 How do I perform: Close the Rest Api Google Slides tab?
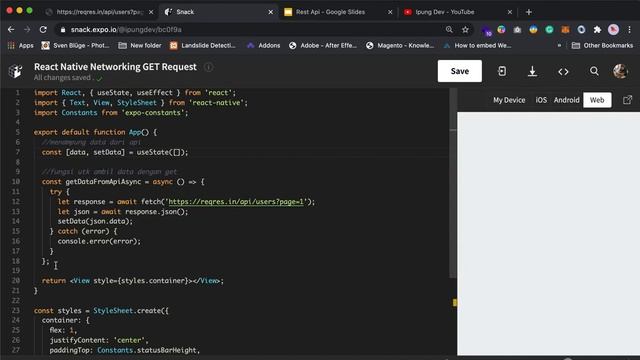(x=390, y=12)
